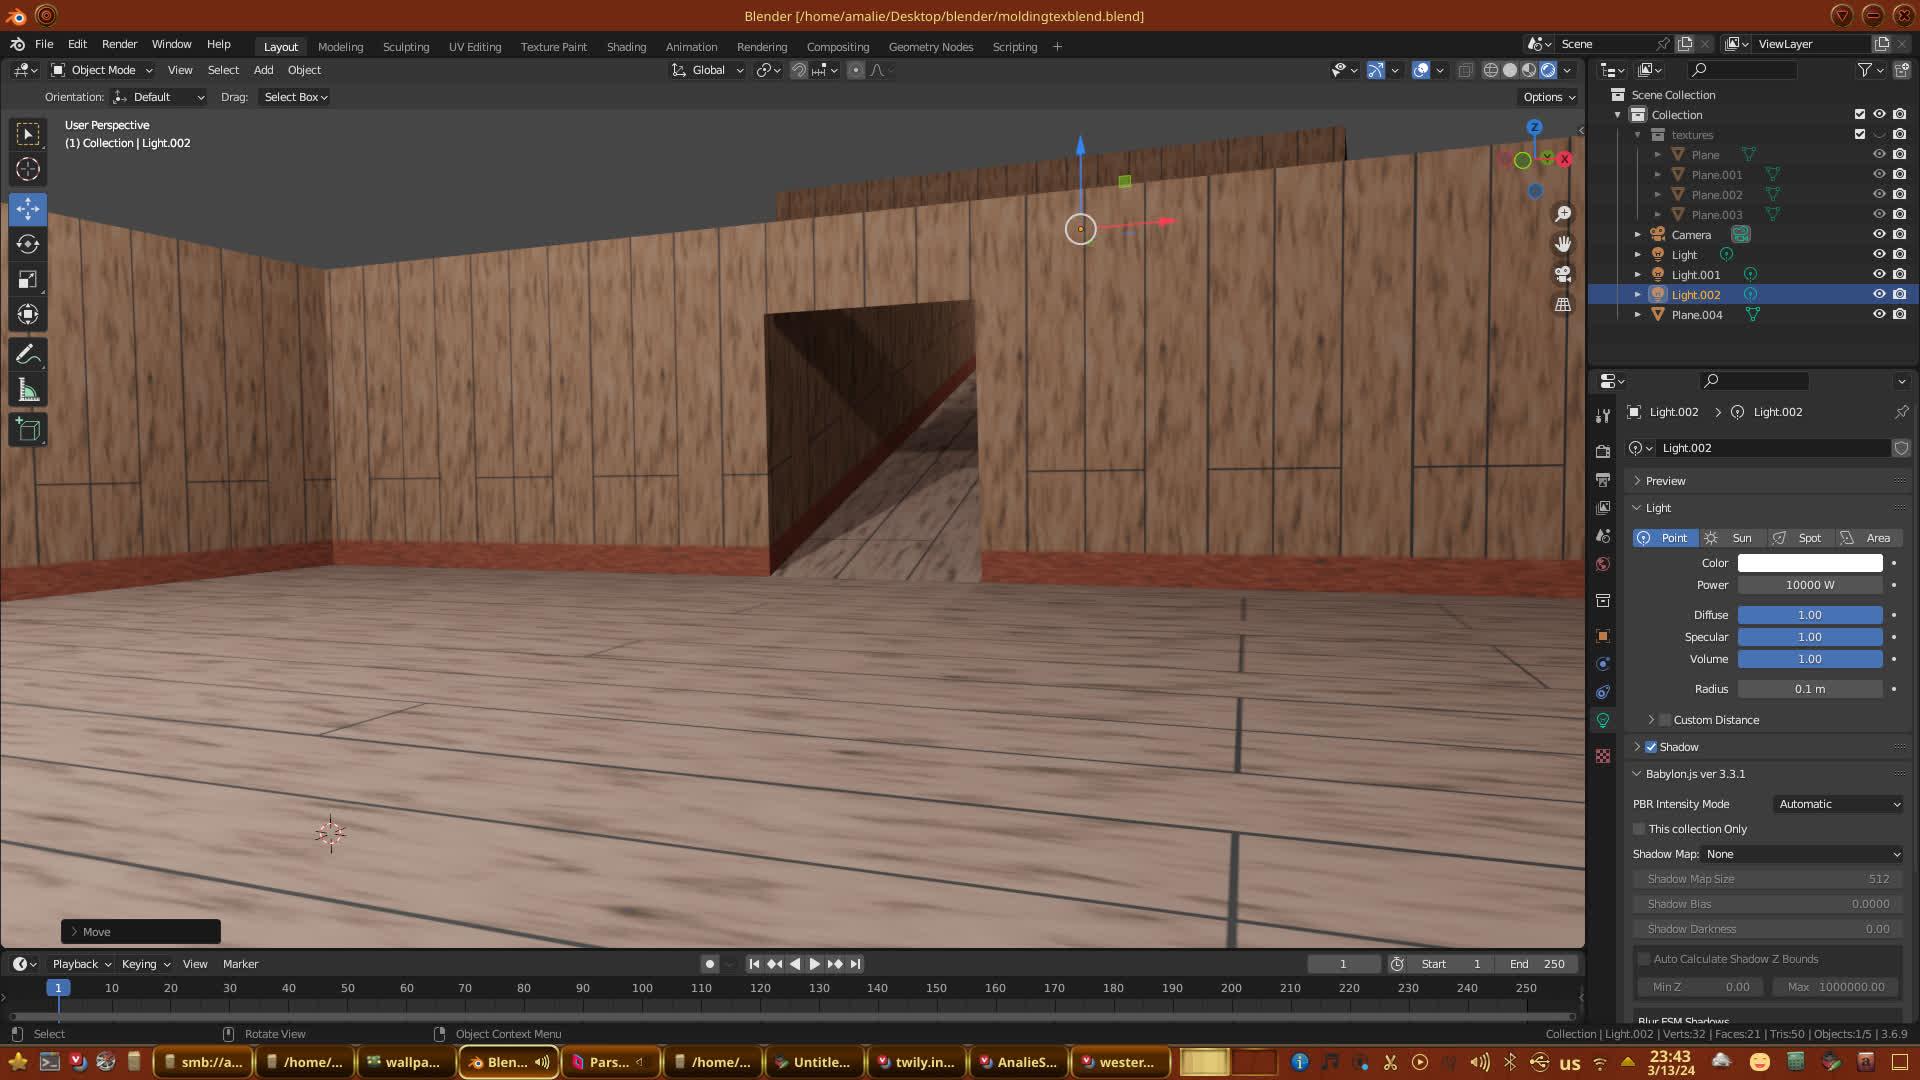
Task: Select the Scale tool
Action: pyautogui.click(x=28, y=280)
